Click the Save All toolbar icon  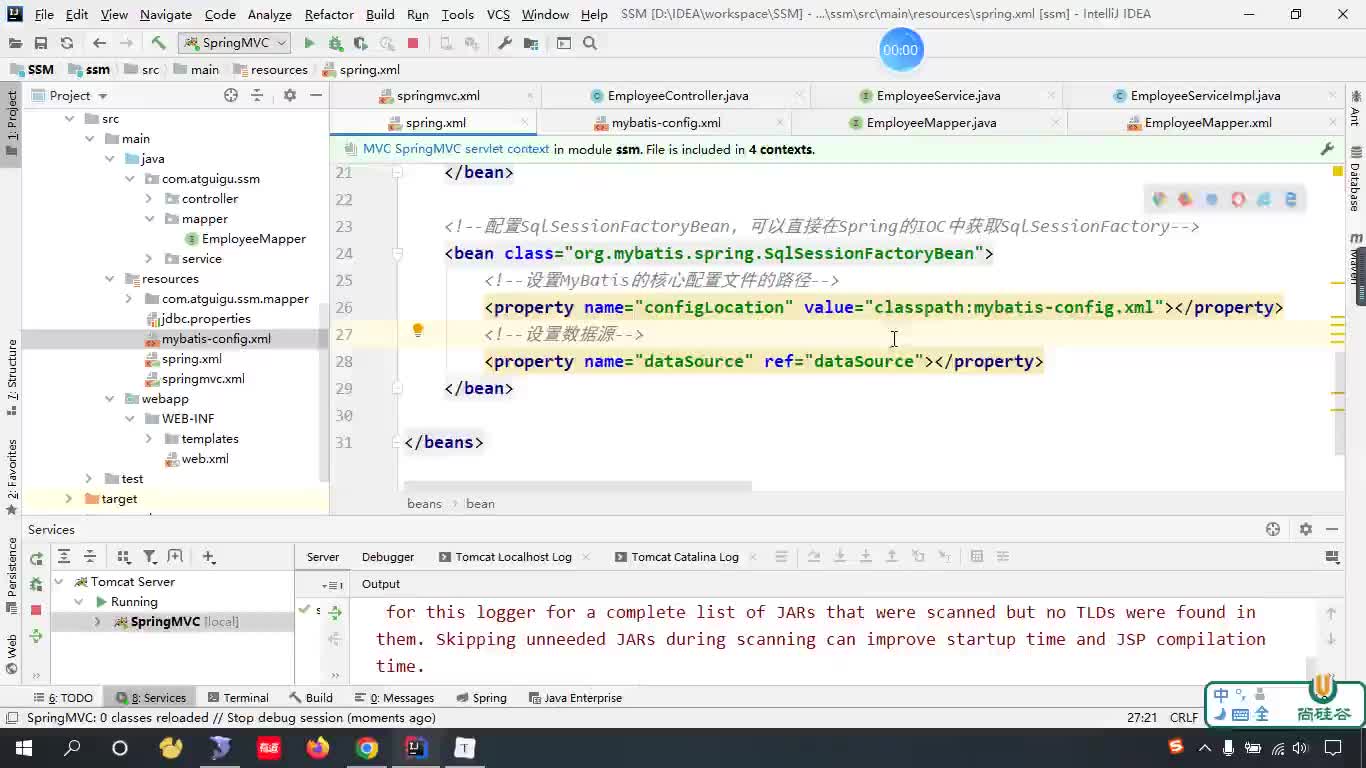click(x=41, y=43)
